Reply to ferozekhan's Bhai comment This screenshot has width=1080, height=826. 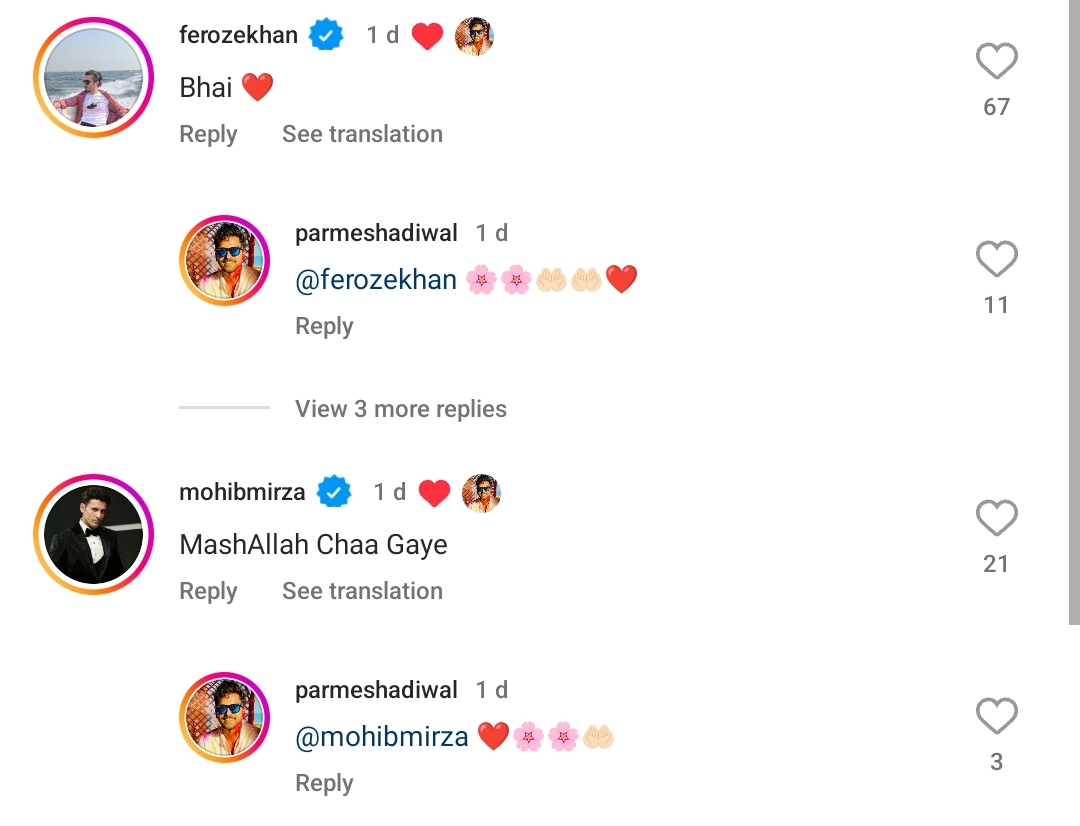click(207, 133)
